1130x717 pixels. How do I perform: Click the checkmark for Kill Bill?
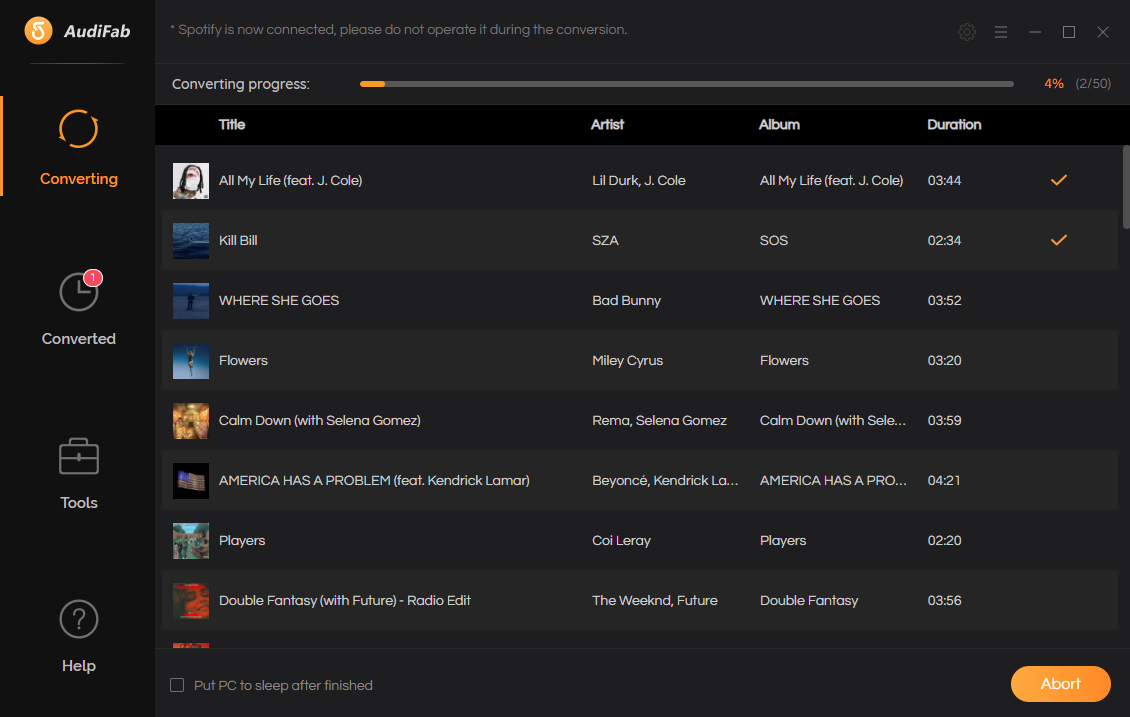(1058, 240)
